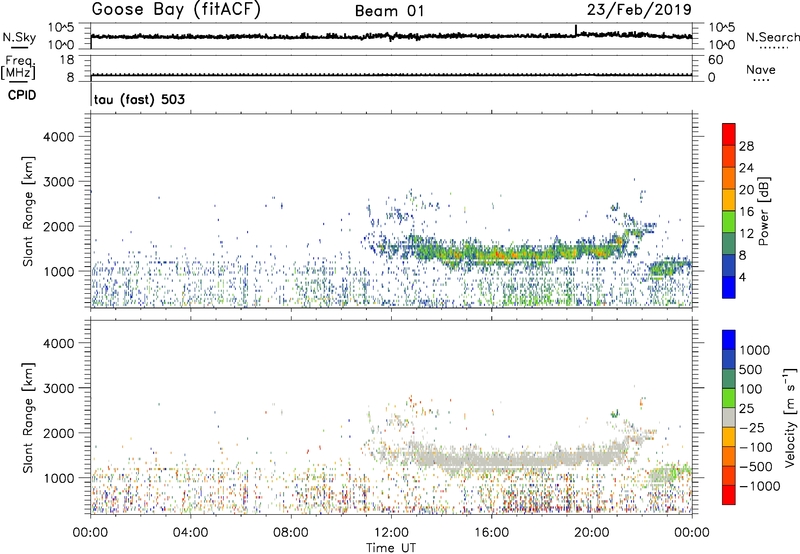800x554 pixels.
Task: Click the gray −25 to 25 Velocity swatch
Action: click(729, 417)
